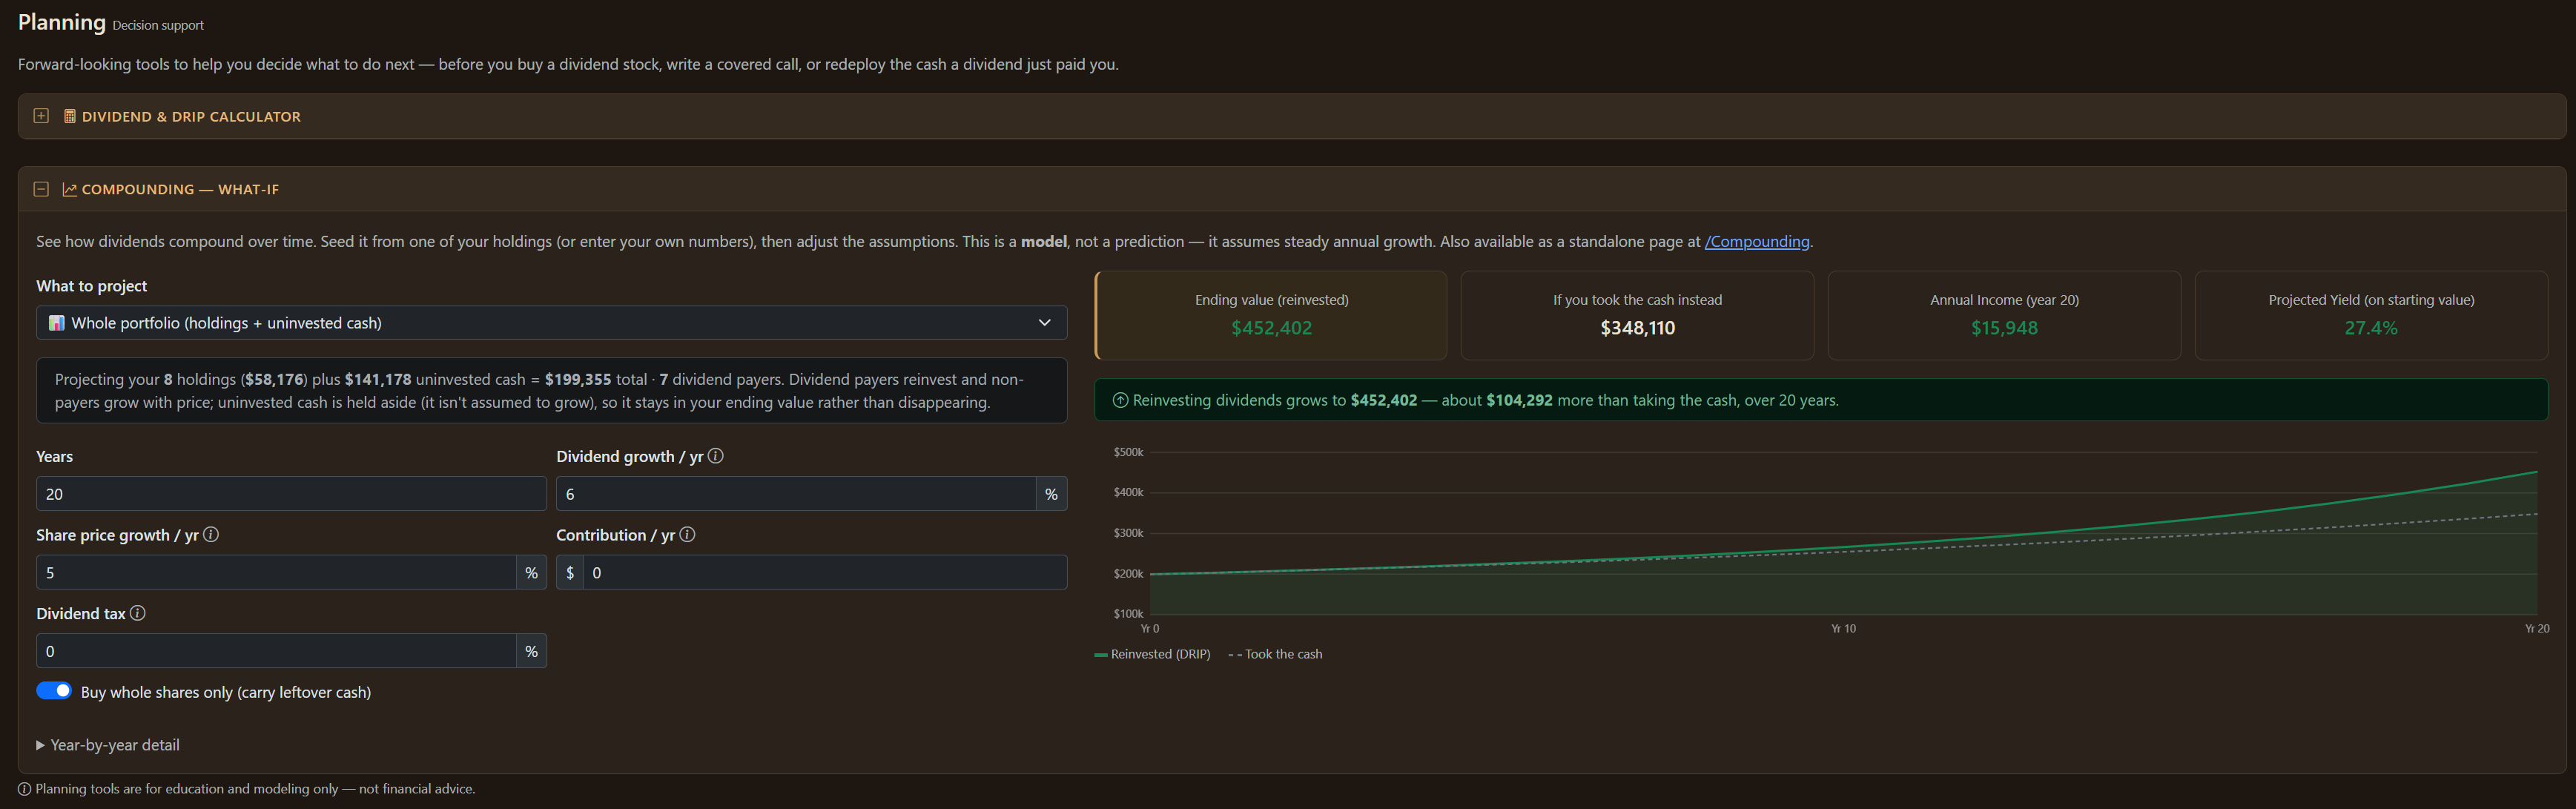Image resolution: width=2576 pixels, height=809 pixels.
Task: Show info for Dividend growth / yr
Action: point(716,456)
